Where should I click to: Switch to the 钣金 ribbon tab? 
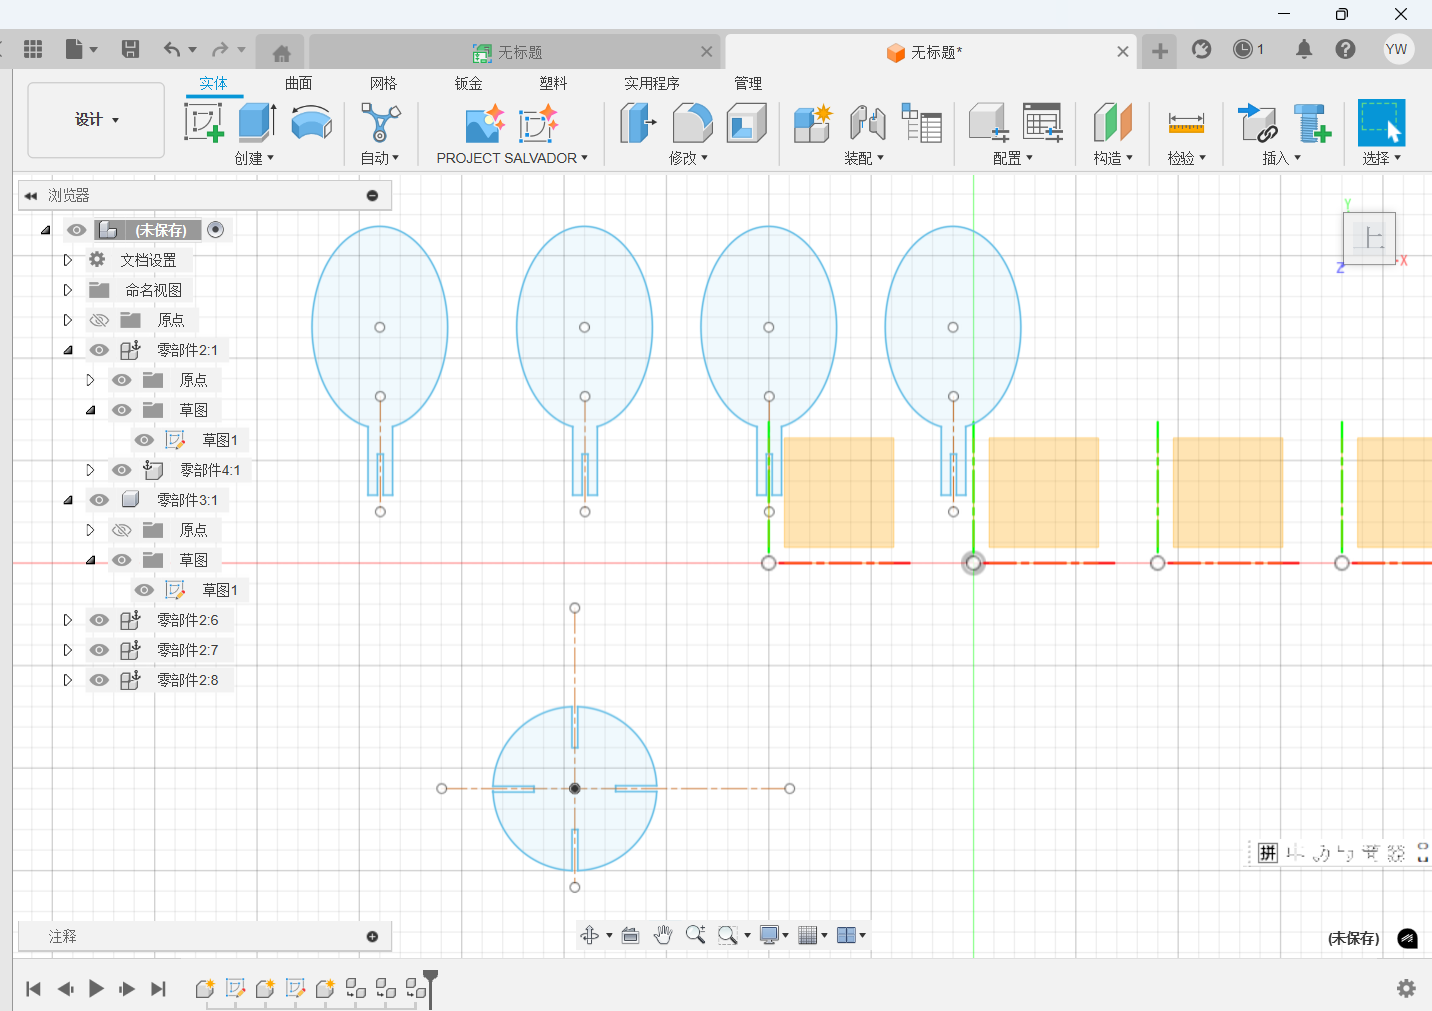pyautogui.click(x=468, y=83)
